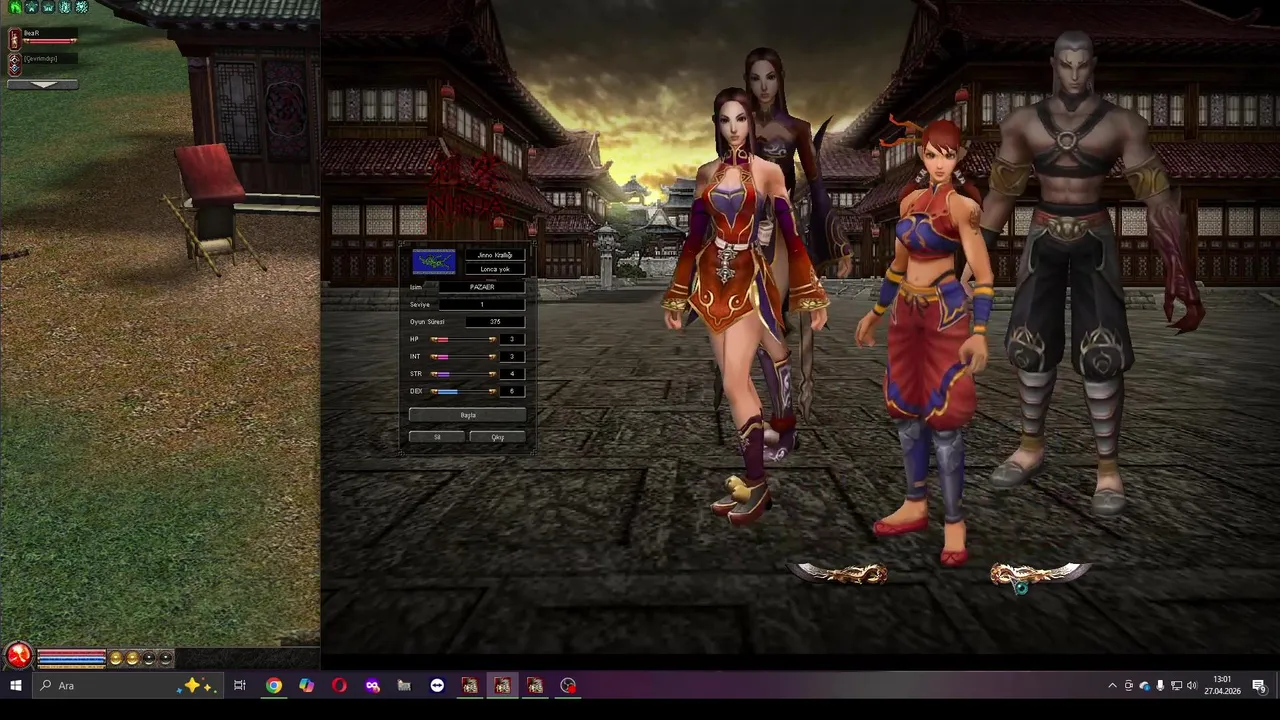Viewport: 1280px width, 720px height.
Task: Click the STR stat bar
Action: point(463,374)
